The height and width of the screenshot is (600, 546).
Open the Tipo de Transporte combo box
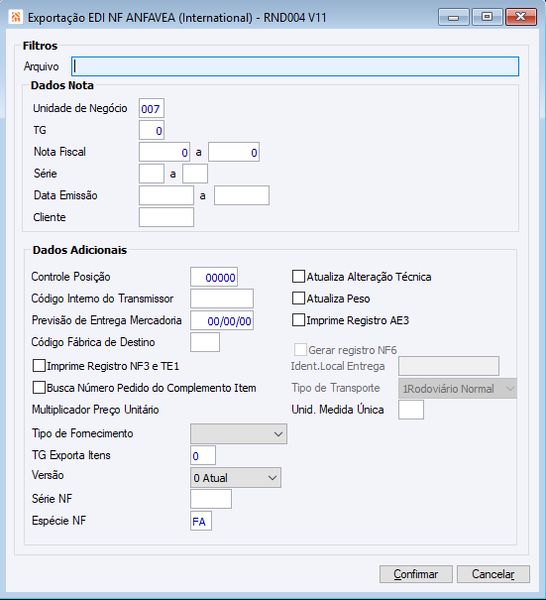(458, 388)
